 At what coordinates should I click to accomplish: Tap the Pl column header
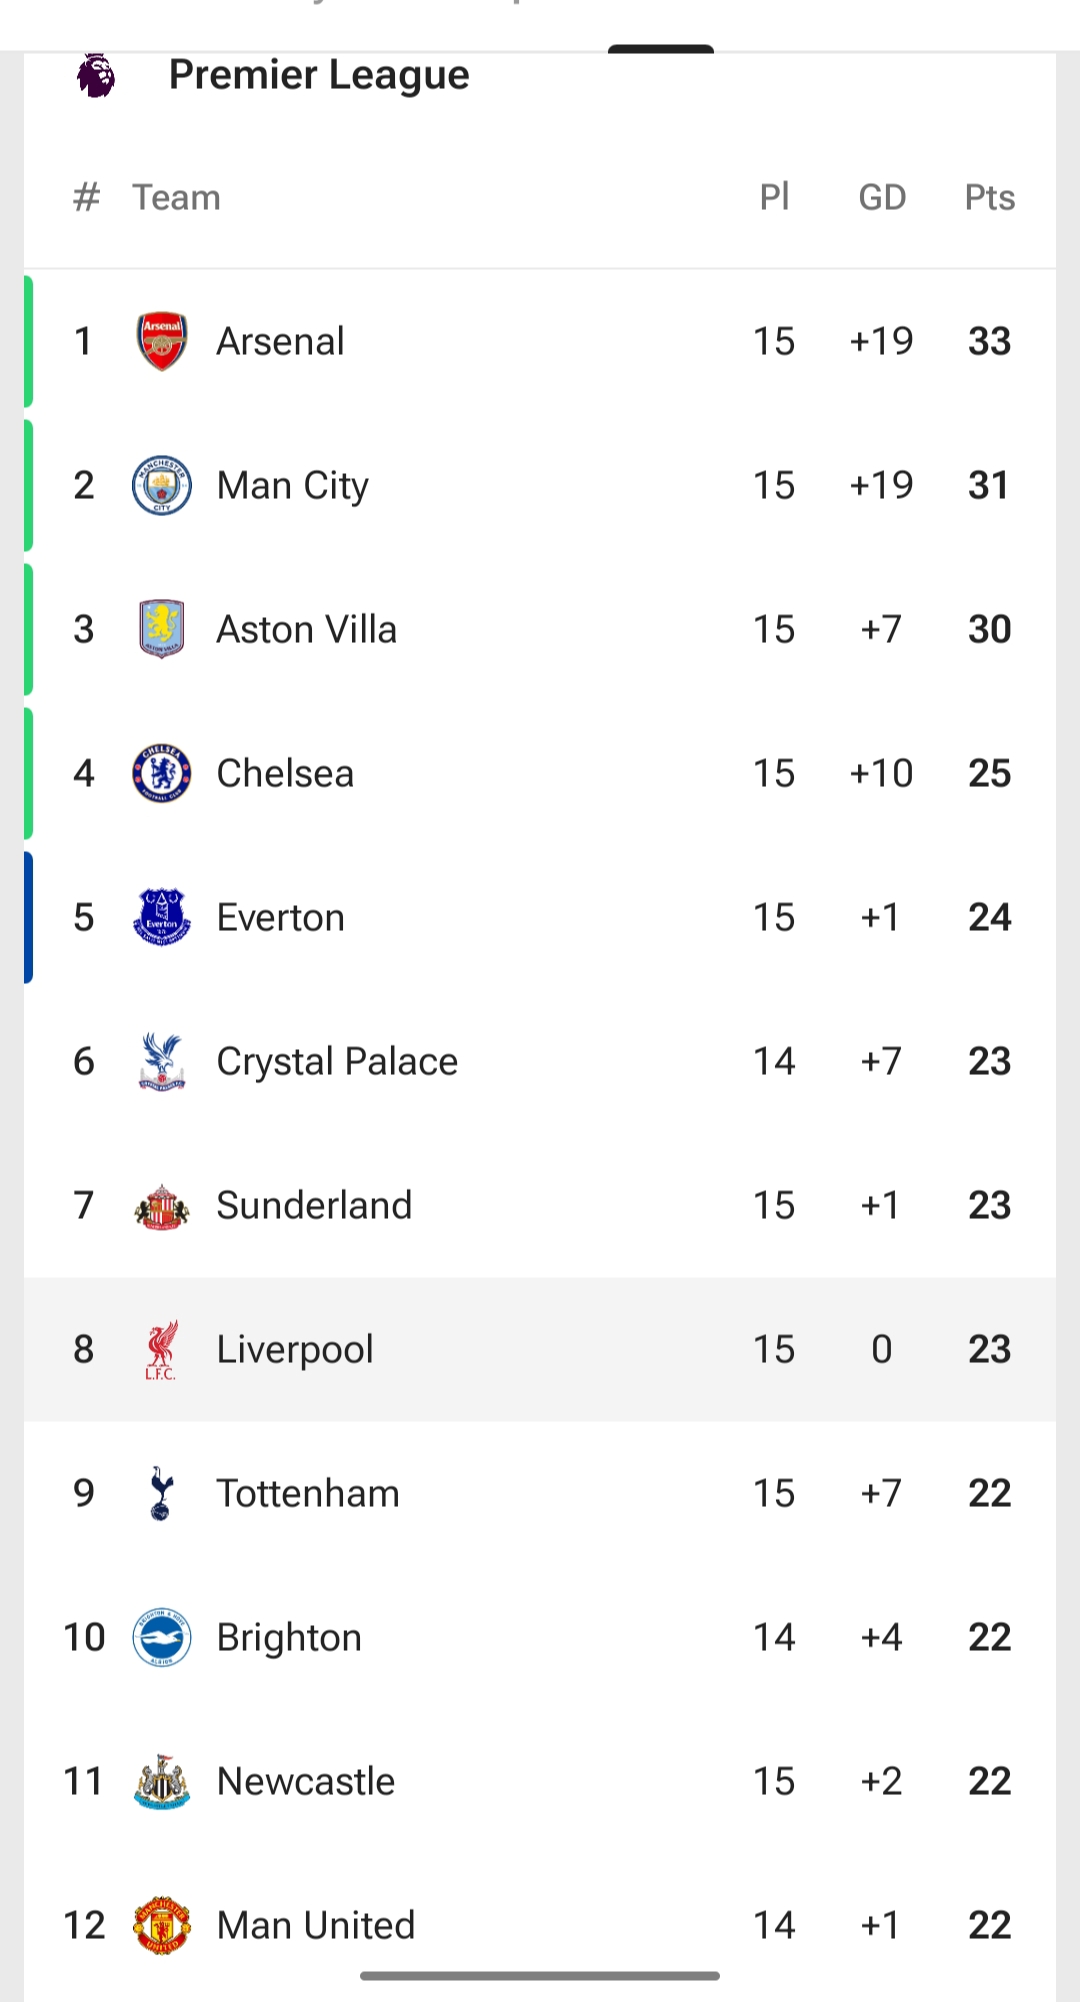774,197
